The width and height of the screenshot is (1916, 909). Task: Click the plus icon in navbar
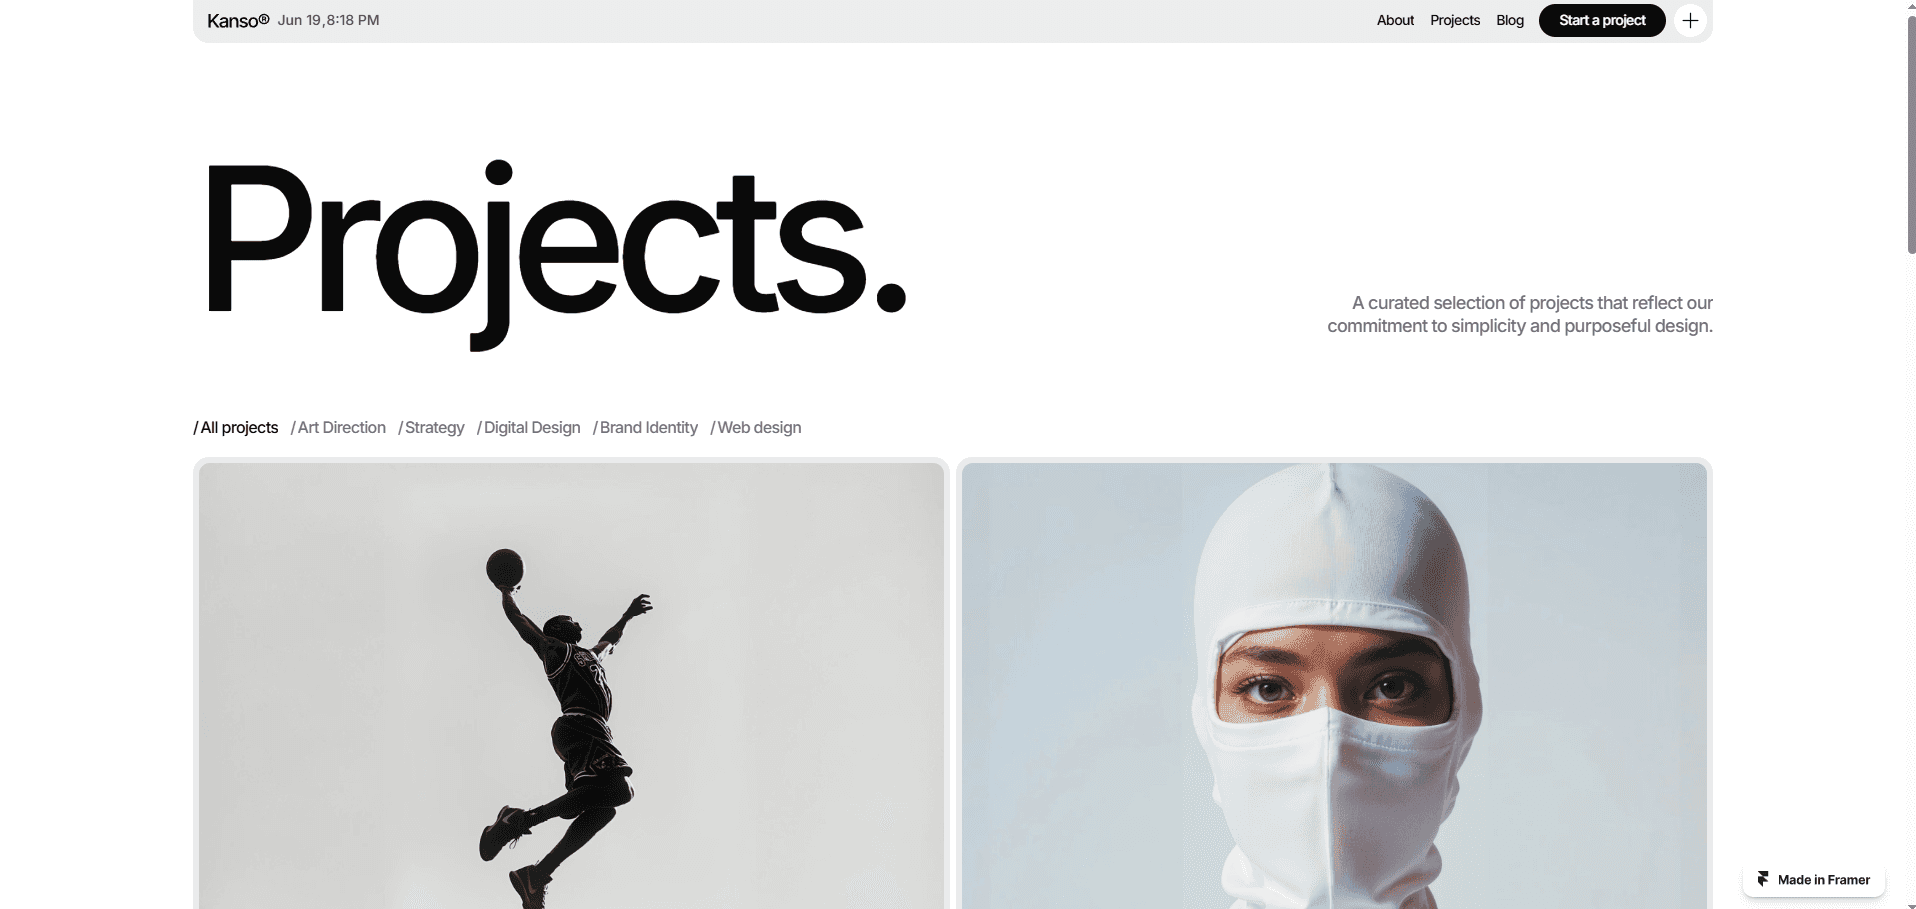point(1690,20)
